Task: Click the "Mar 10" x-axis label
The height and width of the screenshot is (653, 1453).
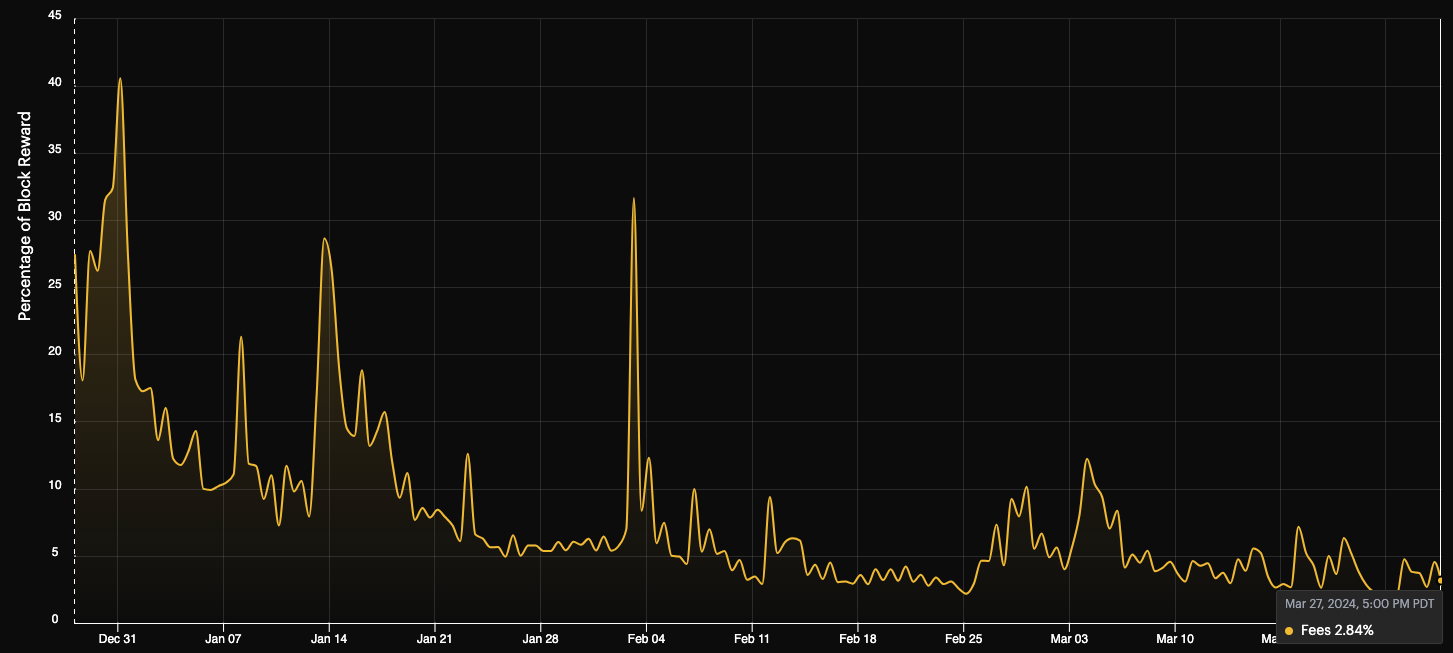Action: click(x=1175, y=638)
